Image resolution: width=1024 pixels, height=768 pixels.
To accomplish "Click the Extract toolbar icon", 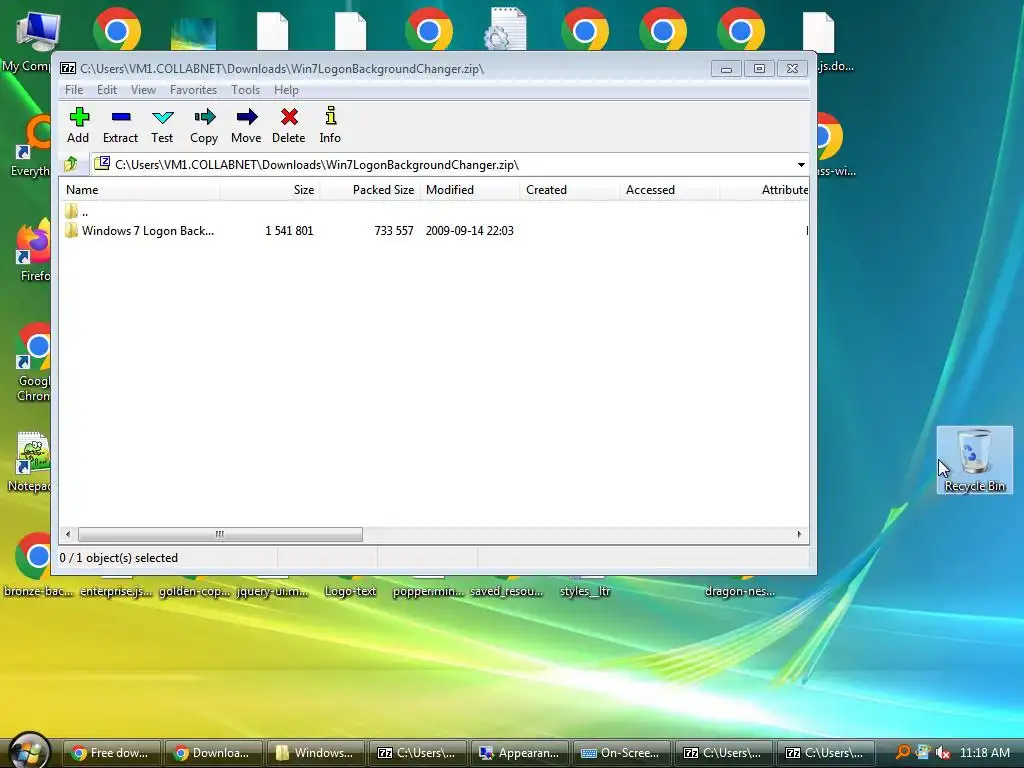I will click(121, 117).
